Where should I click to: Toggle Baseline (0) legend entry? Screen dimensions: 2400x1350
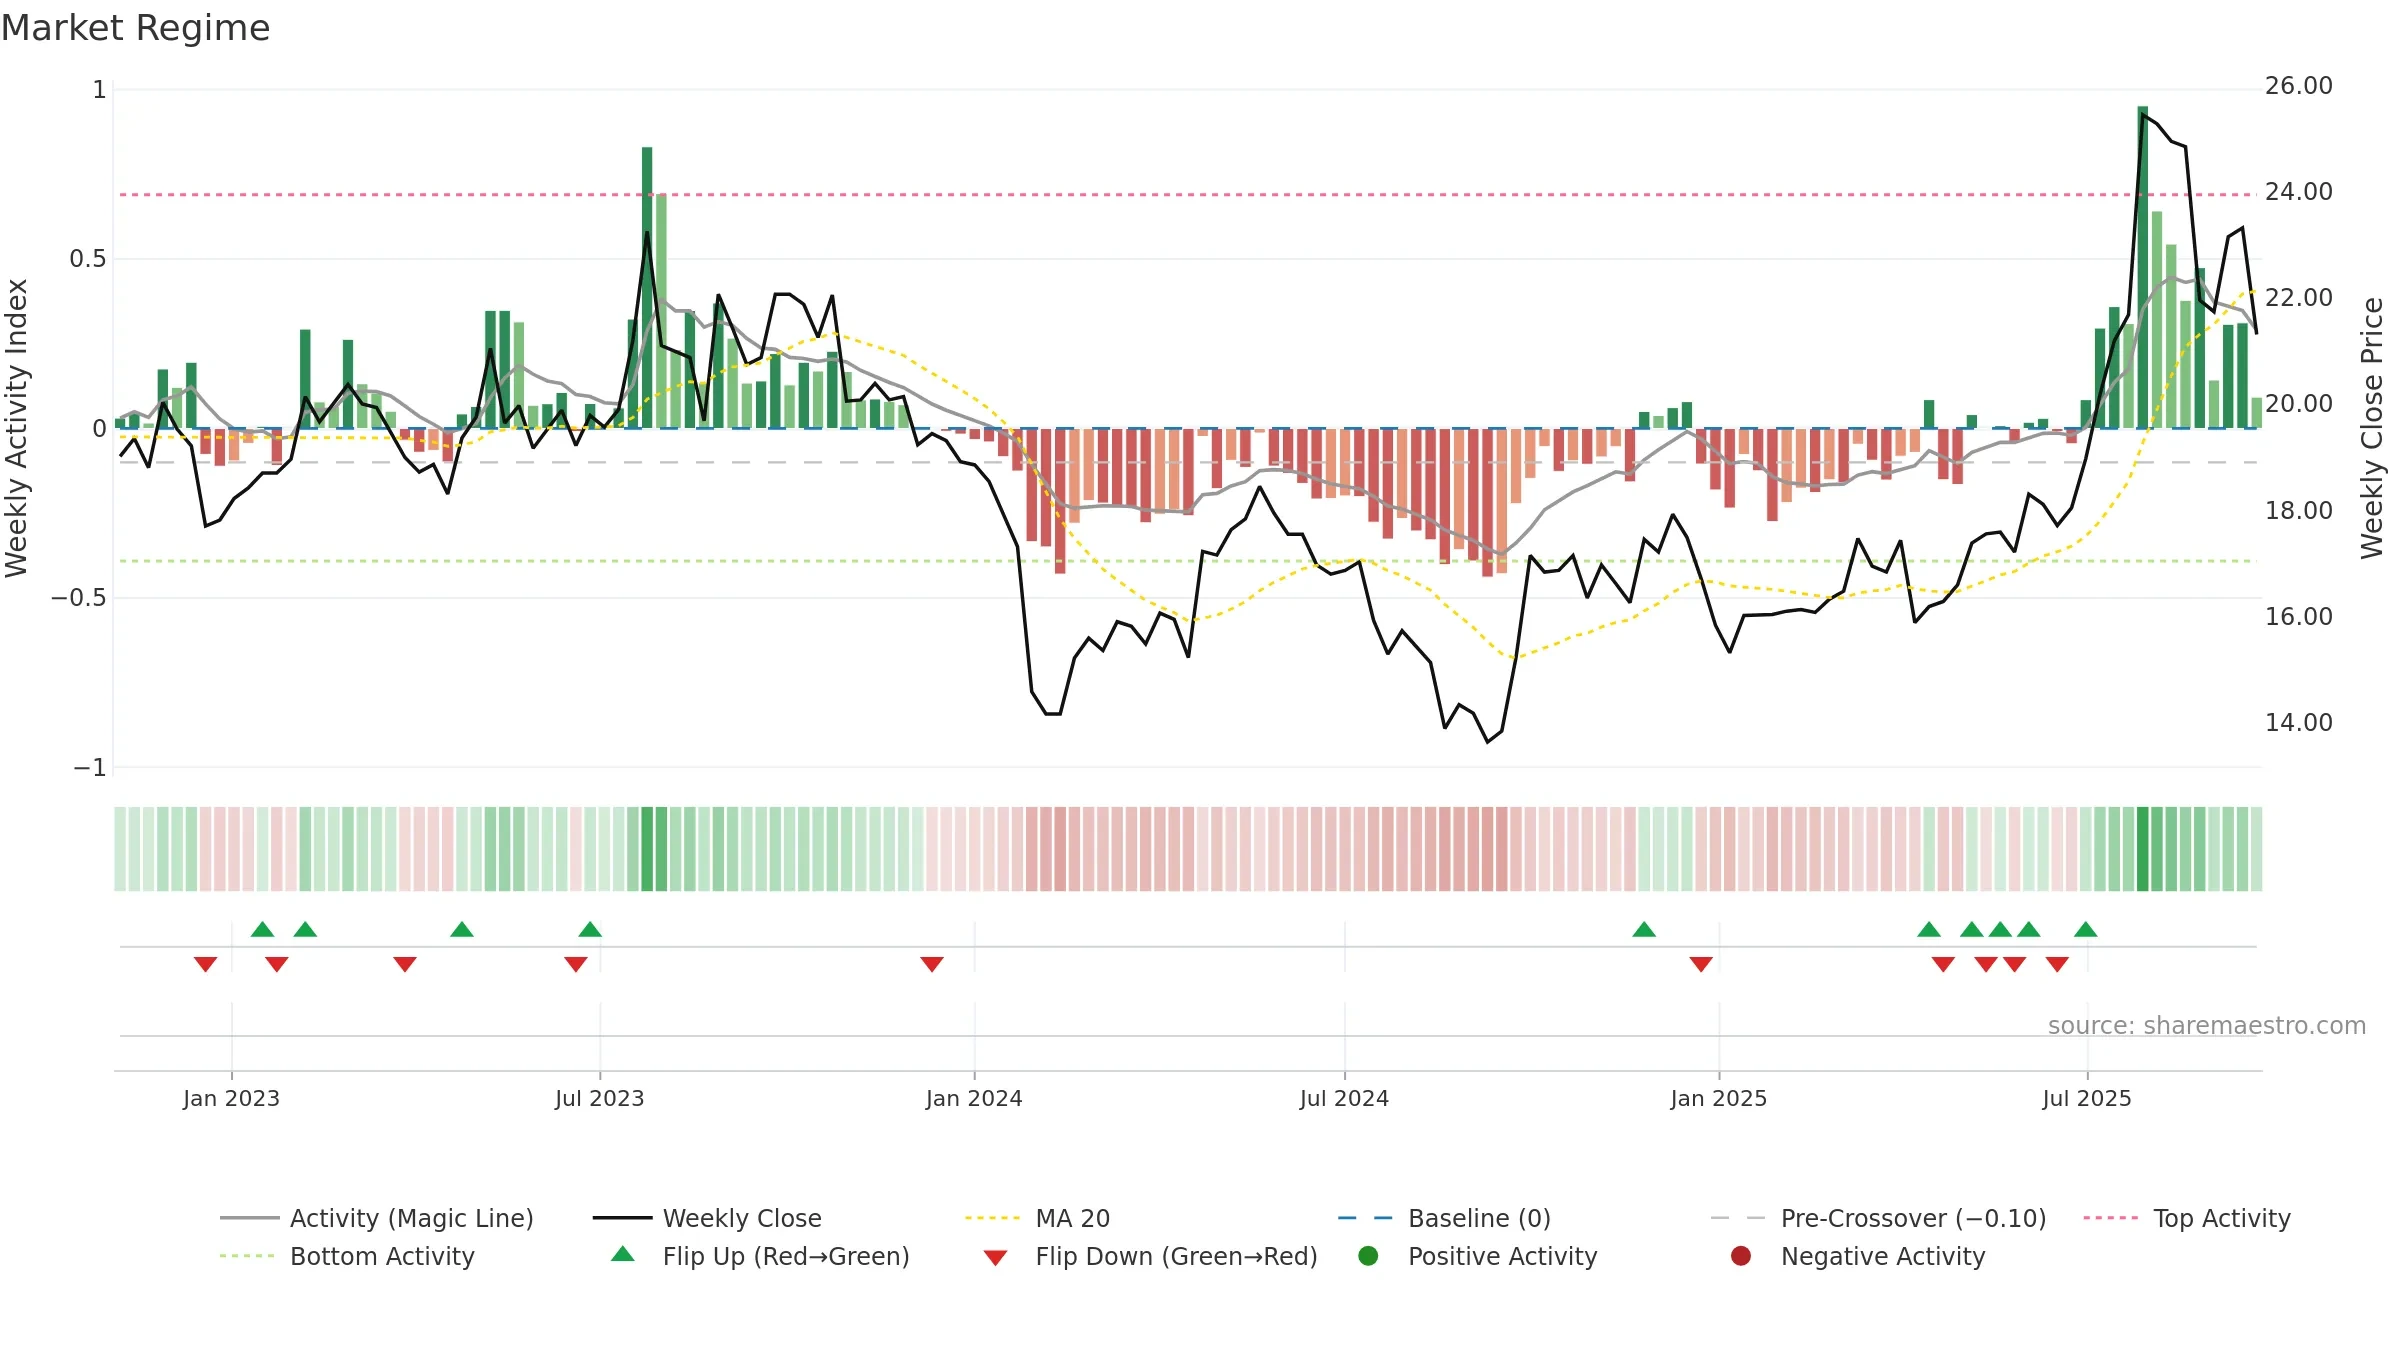(1444, 1218)
